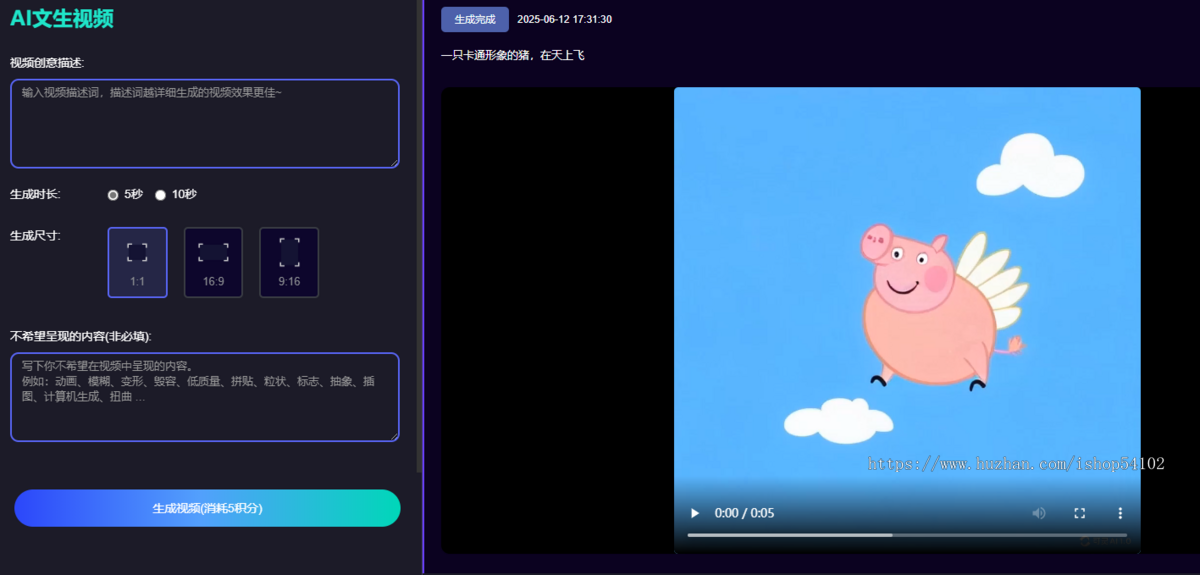Open the video in fullscreen mode

click(1080, 513)
